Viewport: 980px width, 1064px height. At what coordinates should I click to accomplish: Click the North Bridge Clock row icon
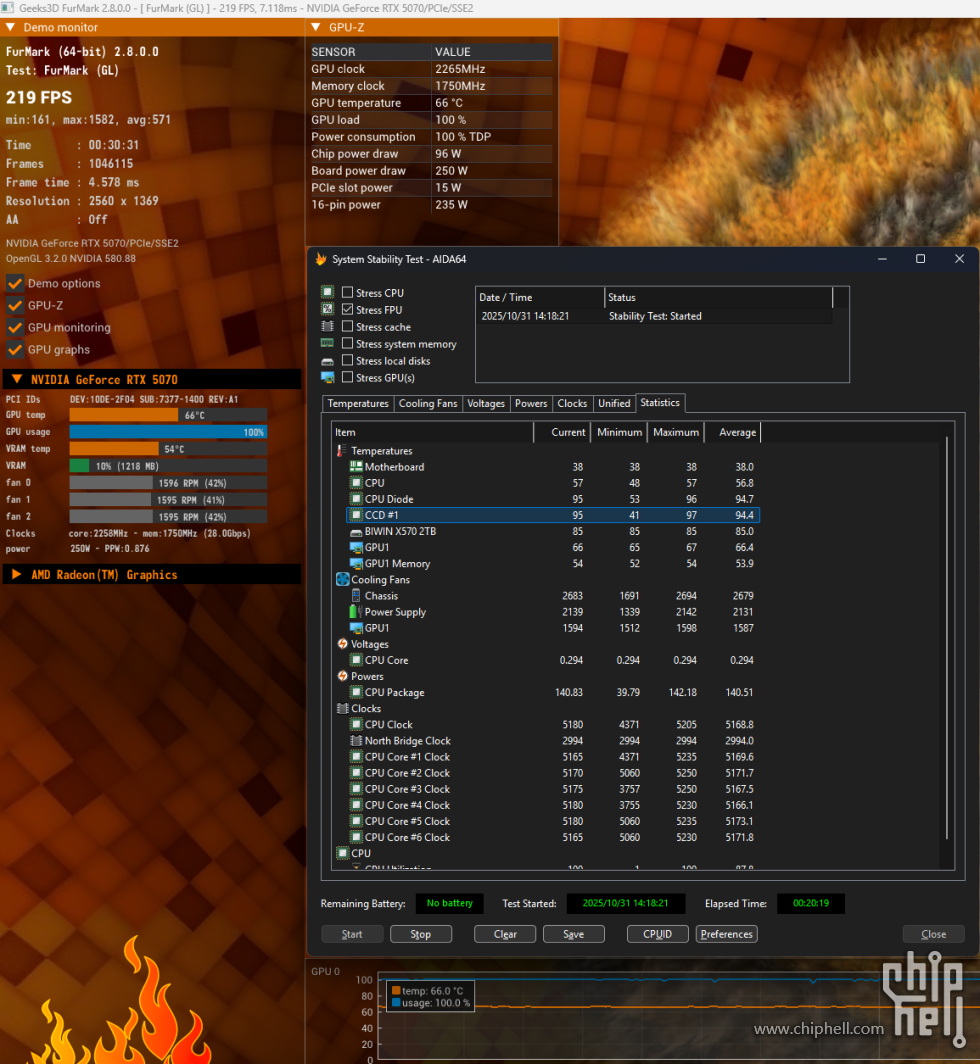click(356, 740)
